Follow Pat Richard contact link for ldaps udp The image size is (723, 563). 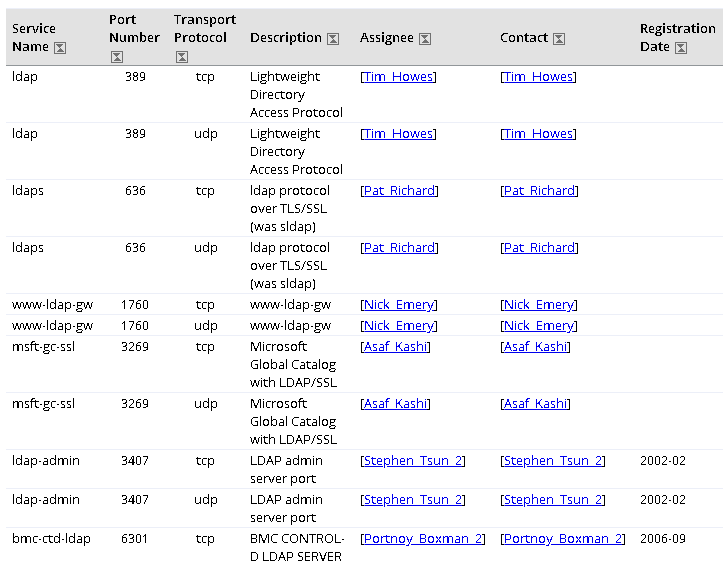(x=539, y=248)
